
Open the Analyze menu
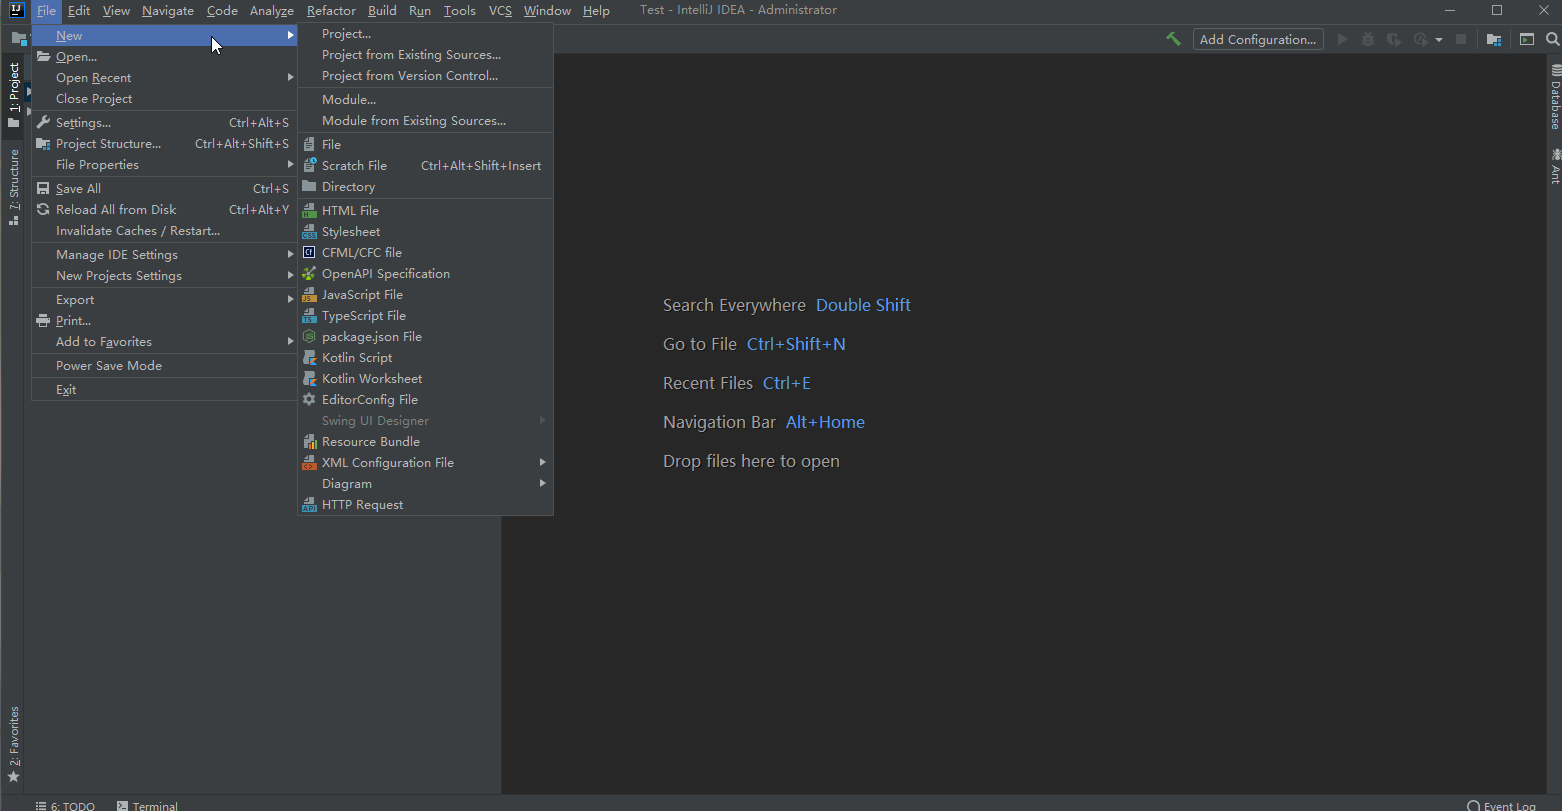(x=272, y=11)
